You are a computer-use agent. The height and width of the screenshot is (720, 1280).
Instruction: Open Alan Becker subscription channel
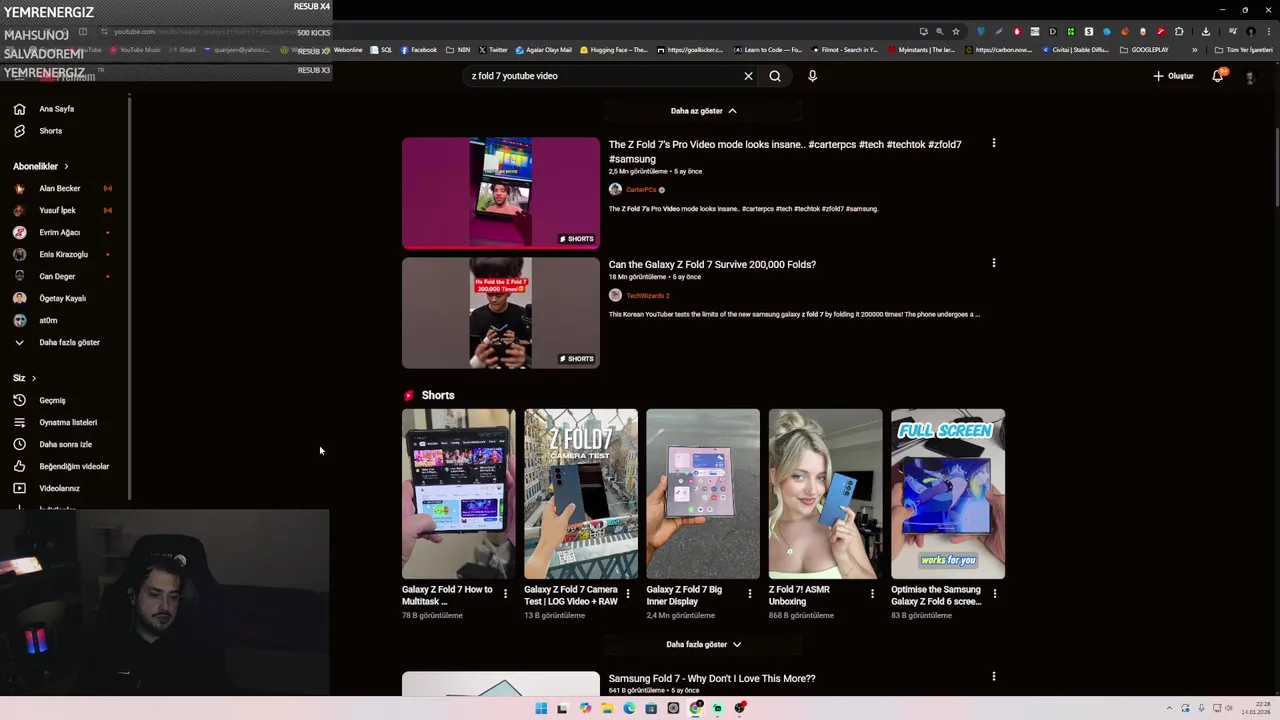(x=62, y=188)
